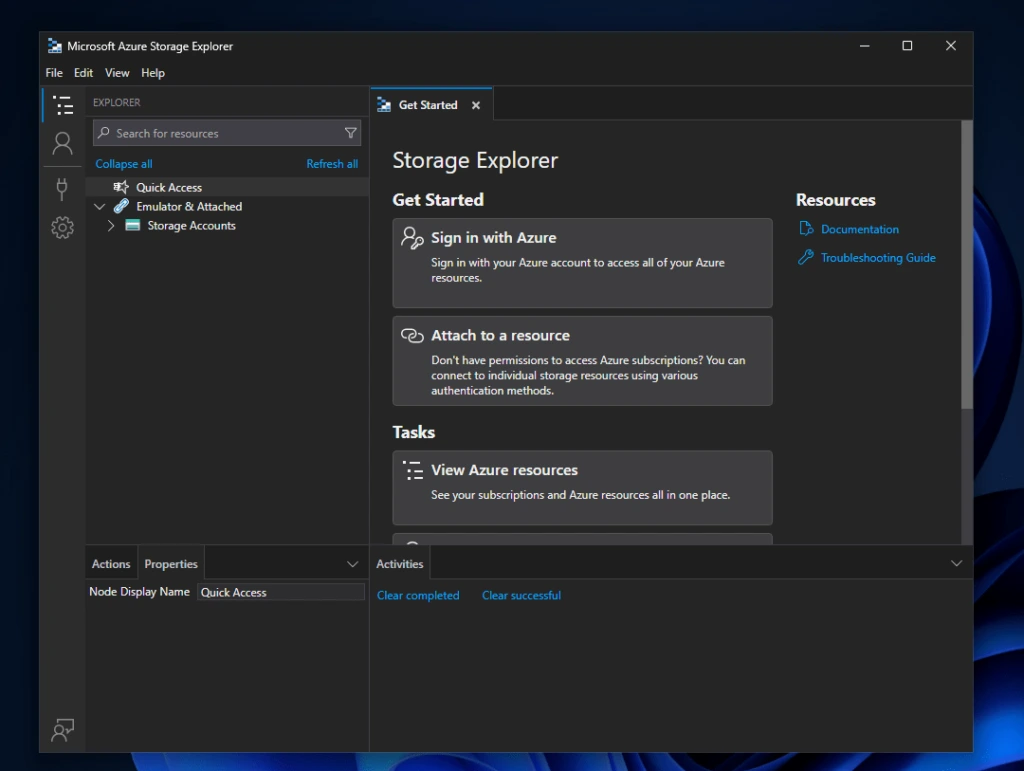Screen dimensions: 1024x771
Task: Open the Help menu
Action: [x=153, y=72]
